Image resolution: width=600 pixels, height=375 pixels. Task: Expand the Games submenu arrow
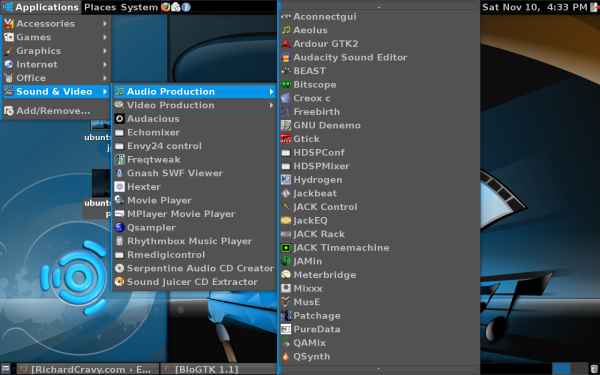(105, 37)
